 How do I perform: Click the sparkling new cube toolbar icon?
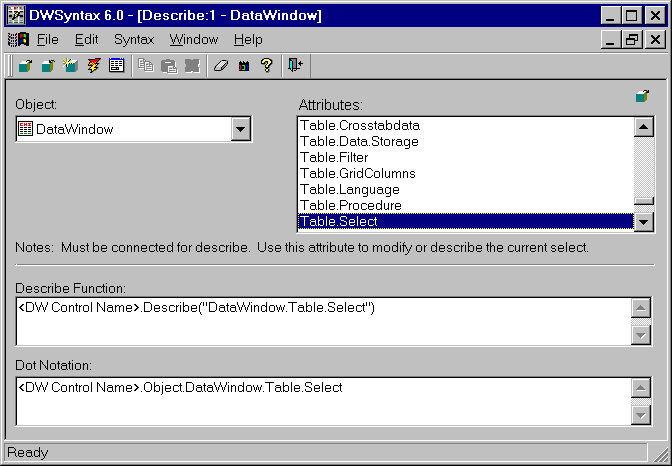click(71, 66)
